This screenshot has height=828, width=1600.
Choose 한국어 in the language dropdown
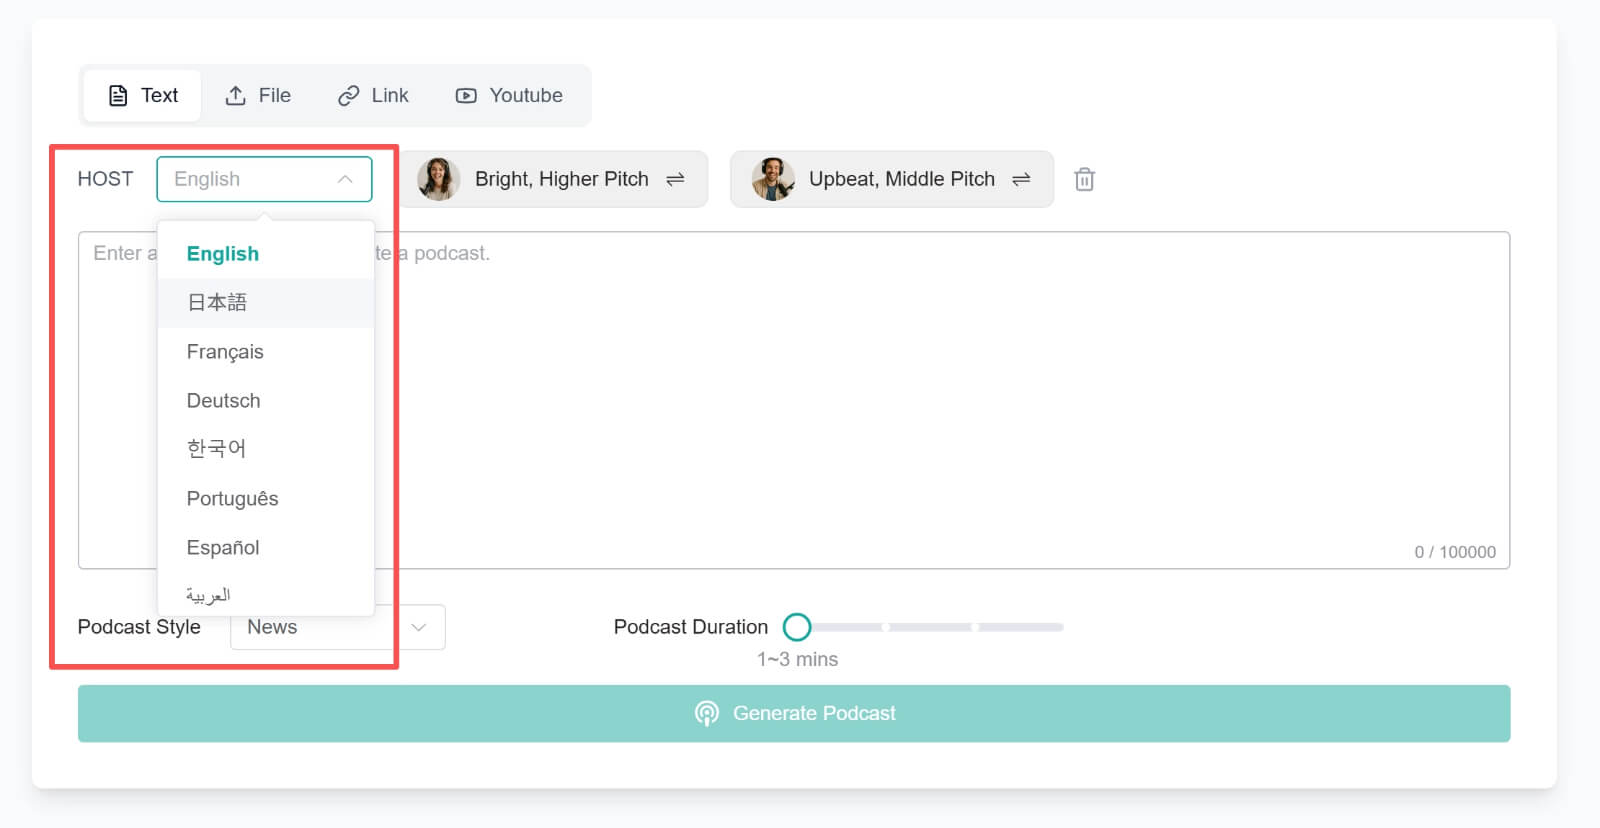(216, 449)
